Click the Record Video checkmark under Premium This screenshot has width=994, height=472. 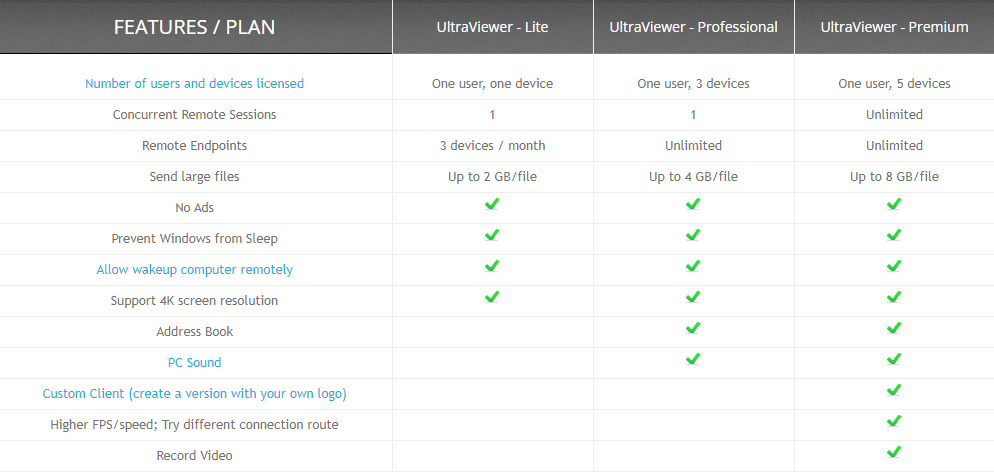tap(894, 453)
